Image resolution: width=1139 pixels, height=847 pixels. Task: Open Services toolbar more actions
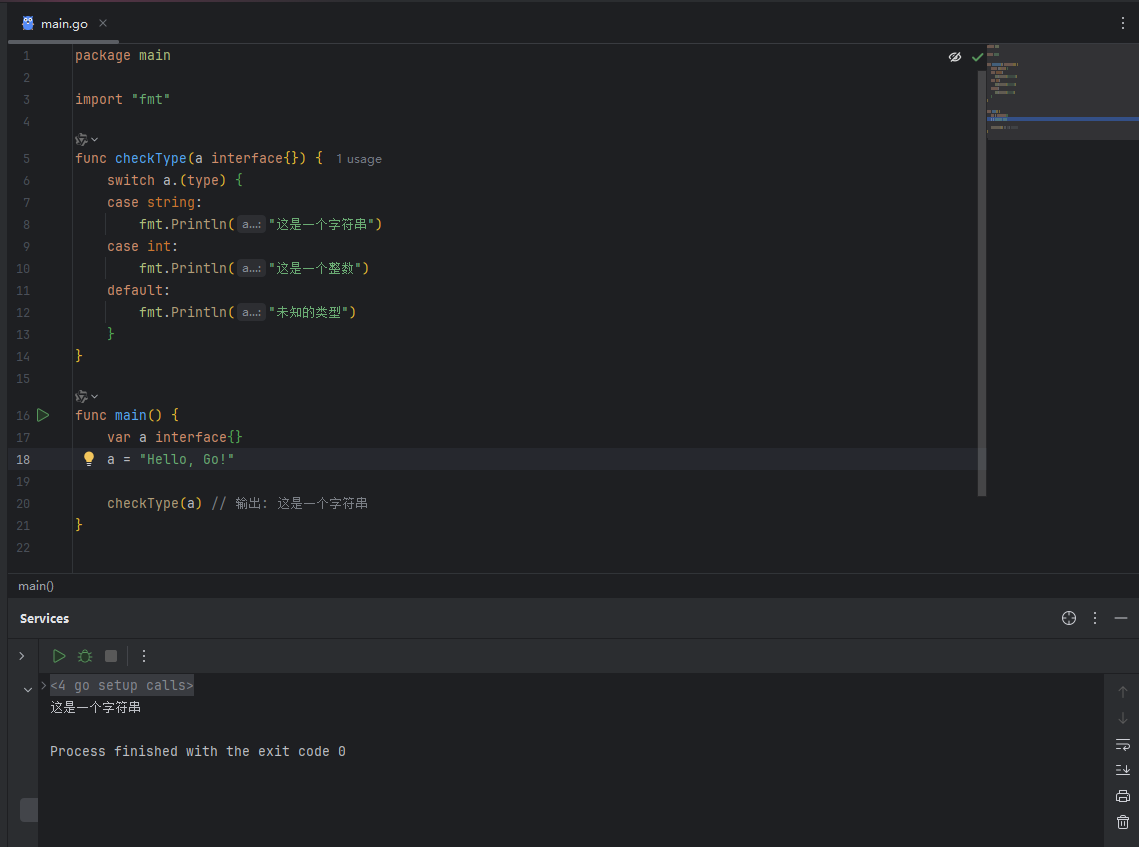144,656
